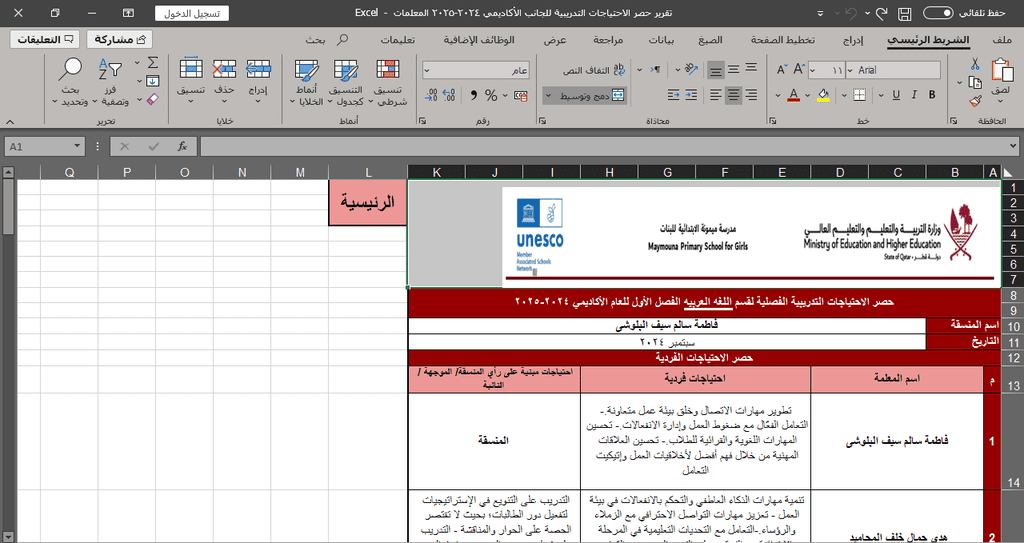The height and width of the screenshot is (543, 1024).
Task: Click the Borders grid icon
Action: pyautogui.click(x=859, y=95)
